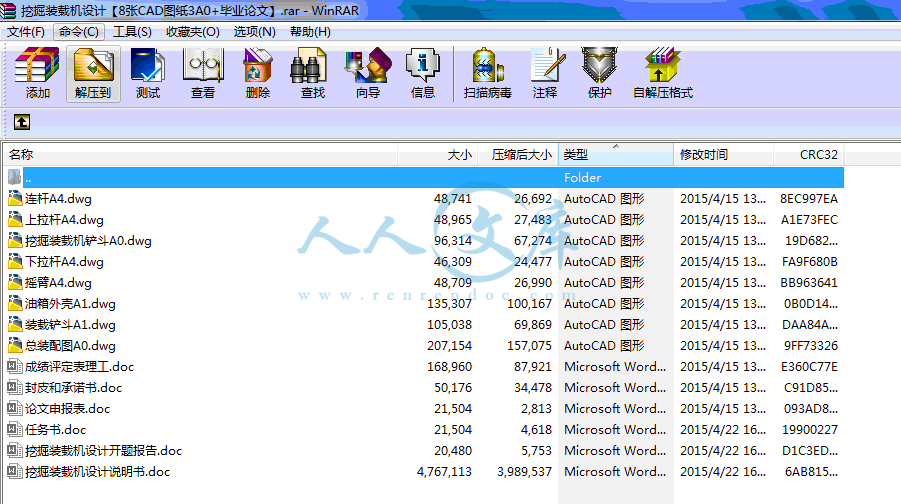Click the size value 4,767,113
Screen dimensions: 901x504
444,472
